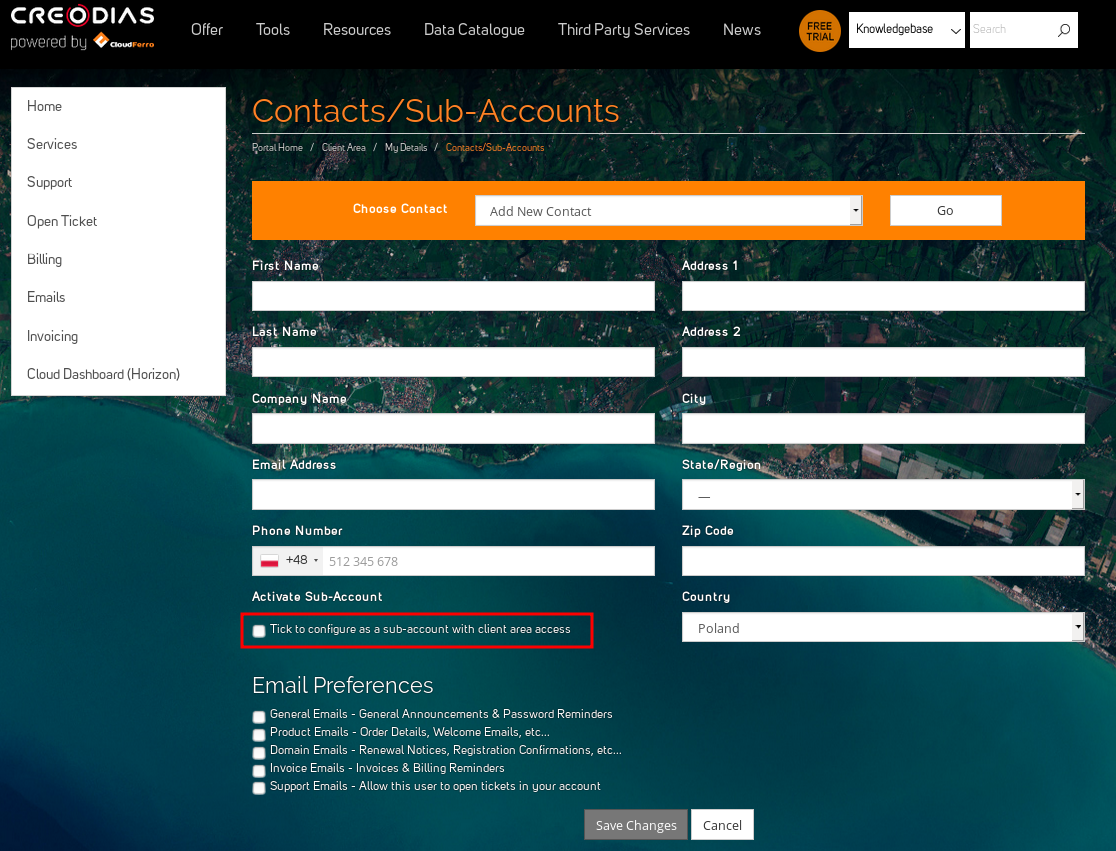Open the Knowledgebase dropdown
Viewport: 1116px width, 851px height.
(x=906, y=30)
